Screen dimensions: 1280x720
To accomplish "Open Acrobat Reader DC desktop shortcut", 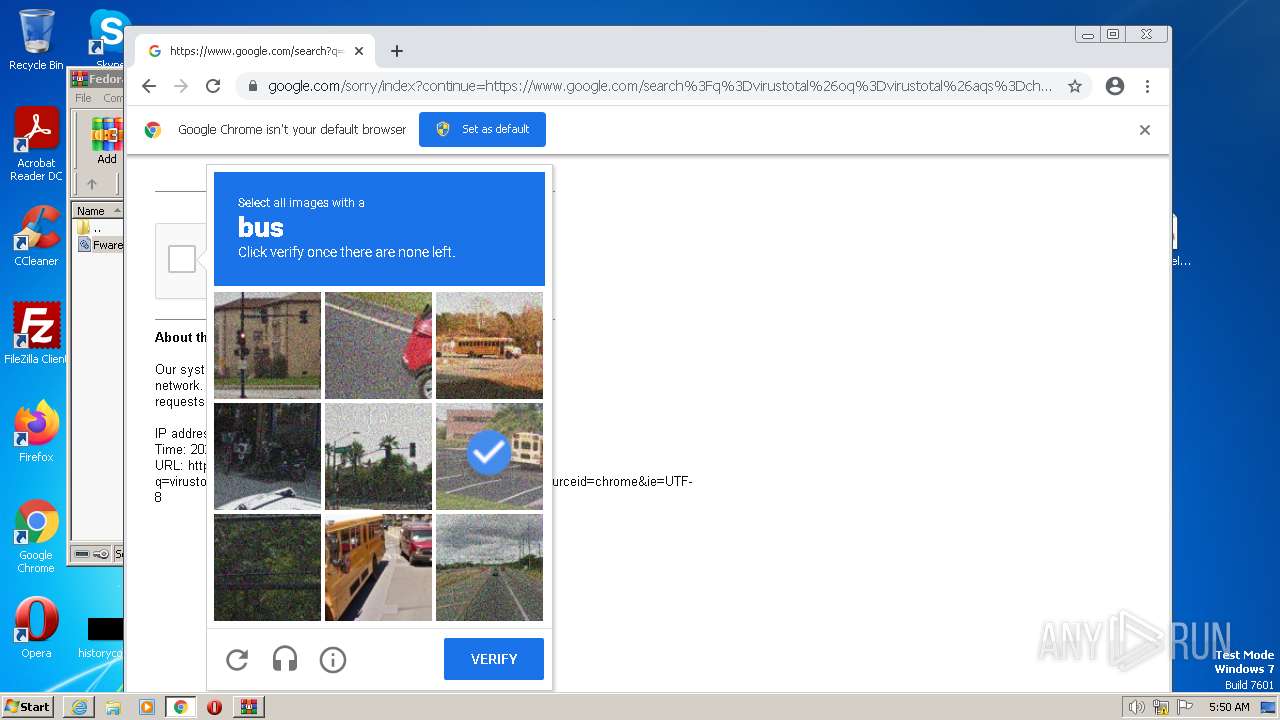I will 36,145.
